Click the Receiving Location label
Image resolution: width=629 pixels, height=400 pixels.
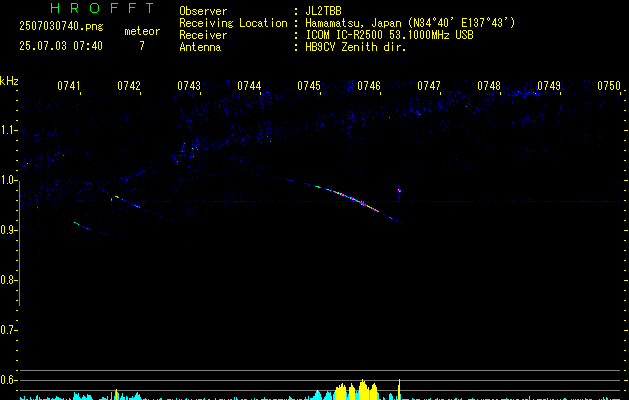[x=233, y=24]
